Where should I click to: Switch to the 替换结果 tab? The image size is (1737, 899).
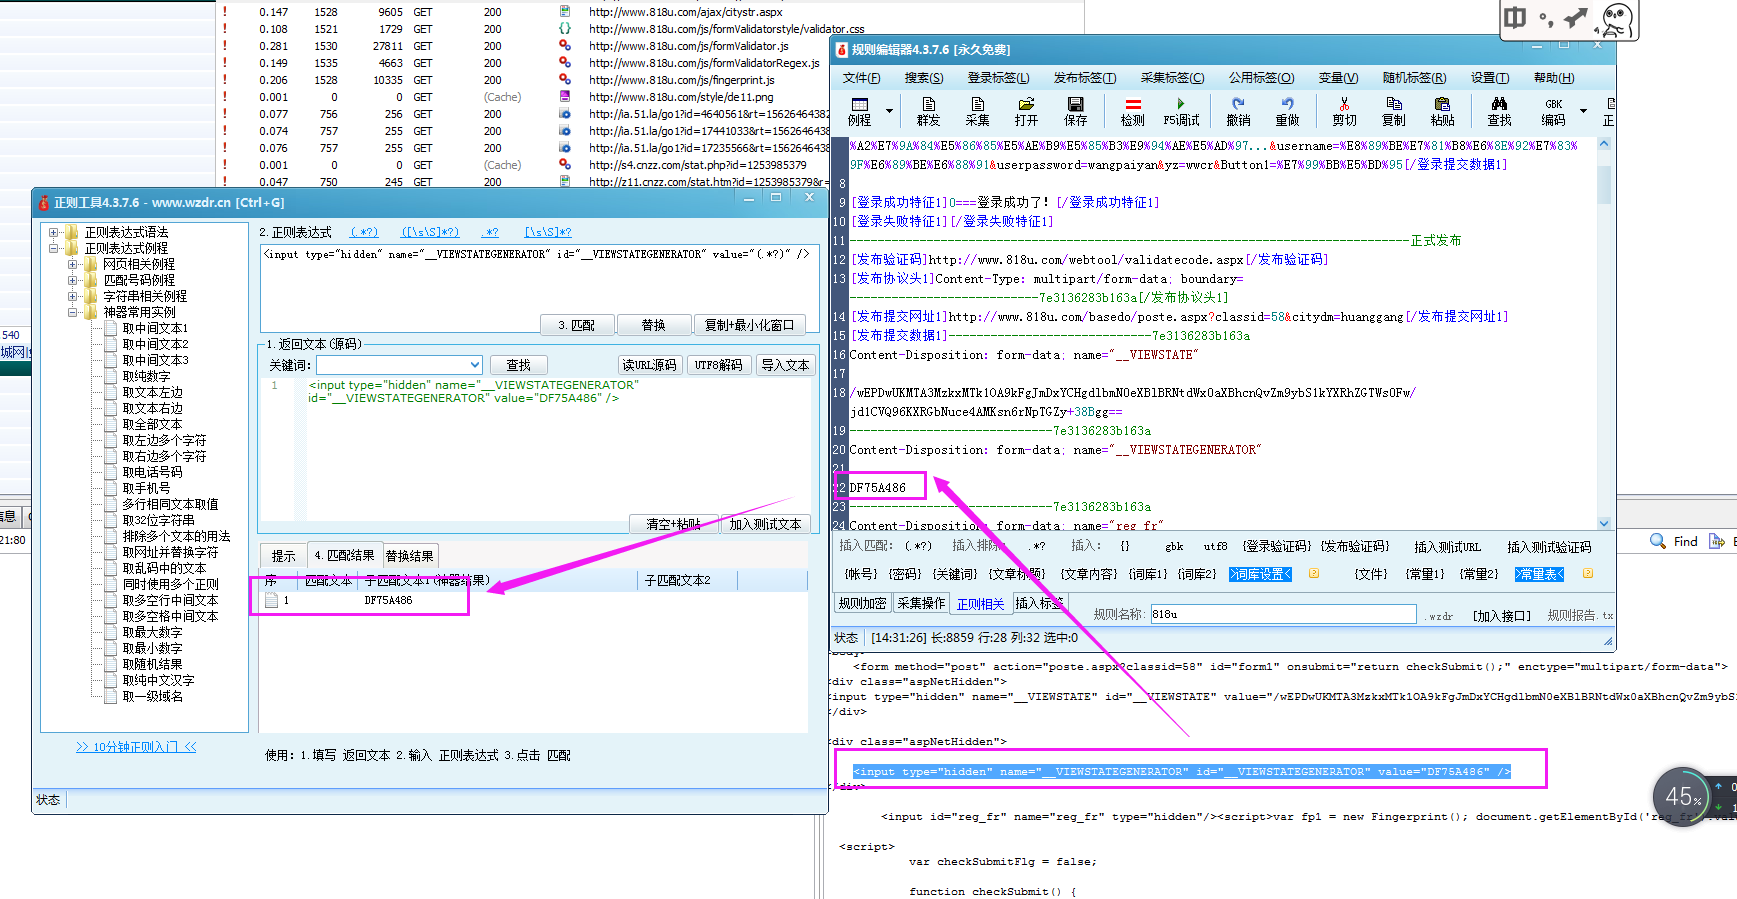click(x=410, y=556)
